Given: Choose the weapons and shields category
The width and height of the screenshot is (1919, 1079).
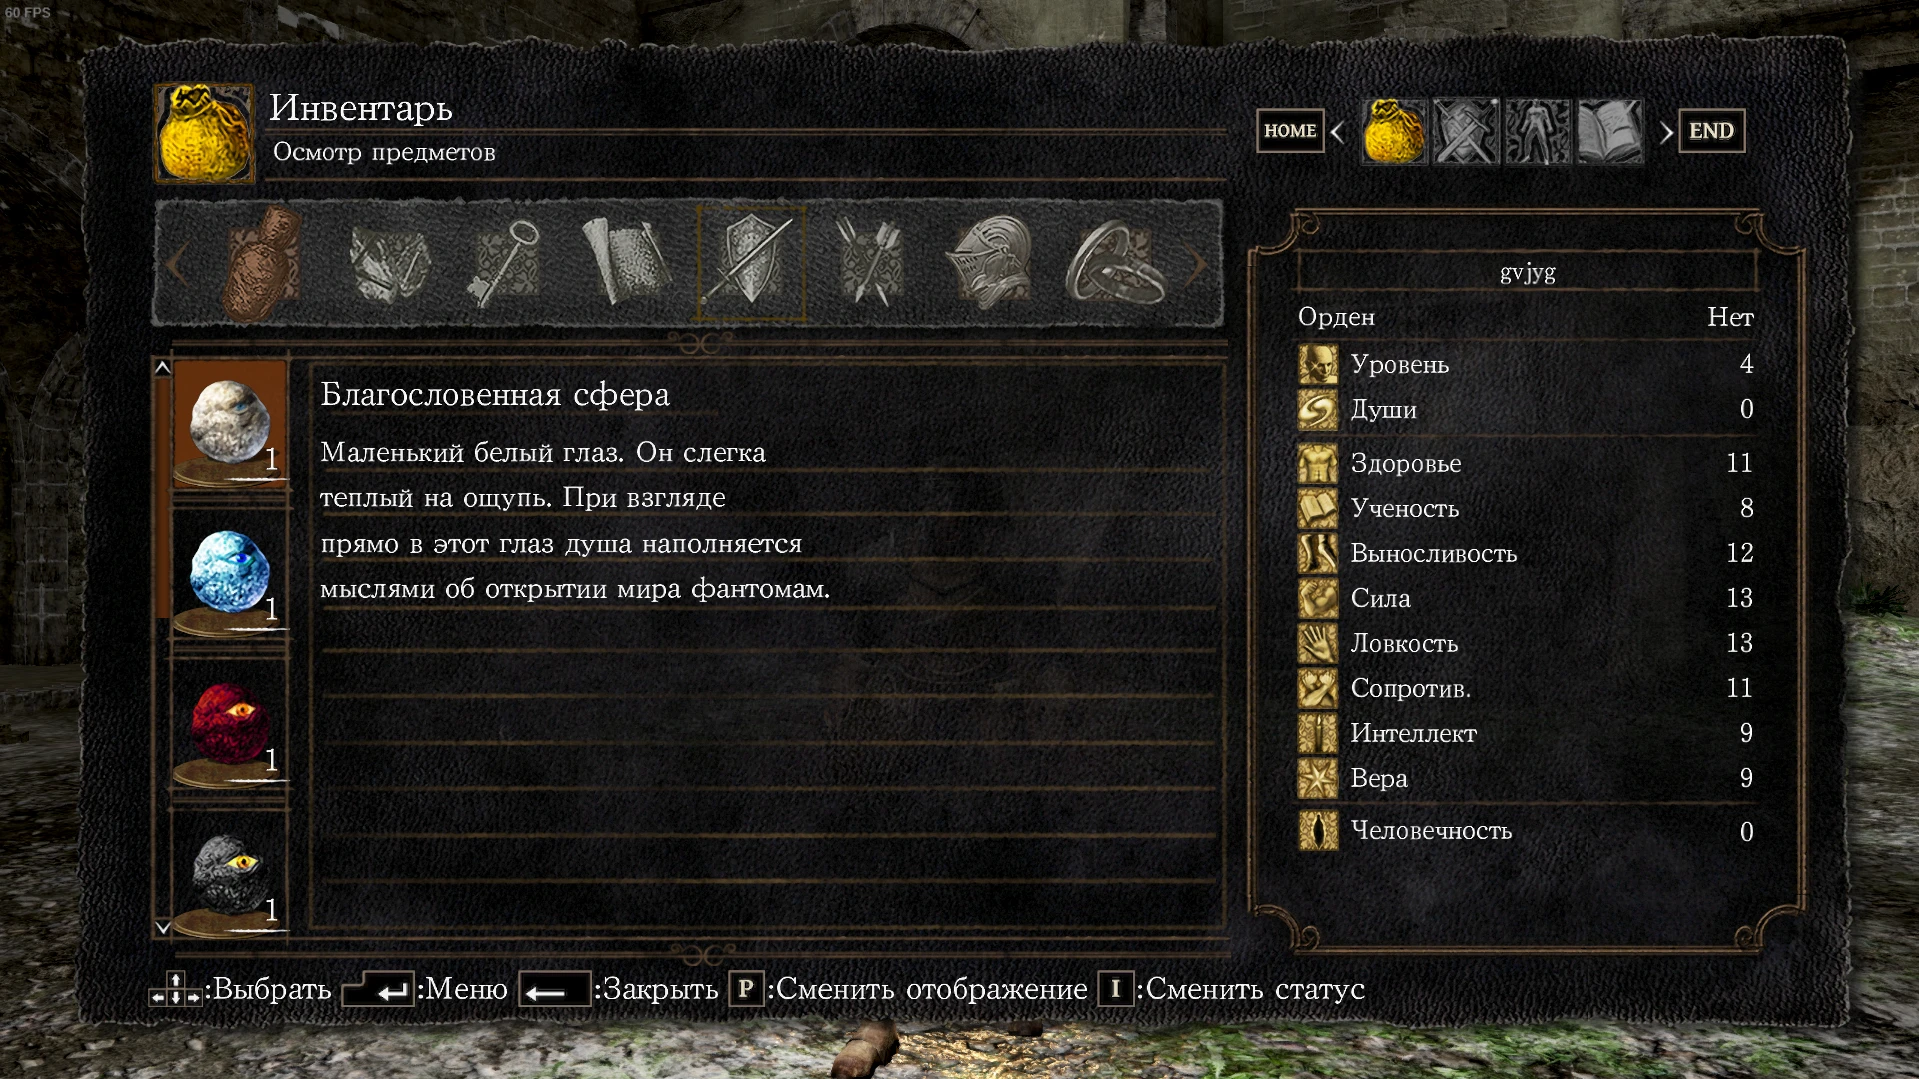Looking at the screenshot, I should 751,262.
